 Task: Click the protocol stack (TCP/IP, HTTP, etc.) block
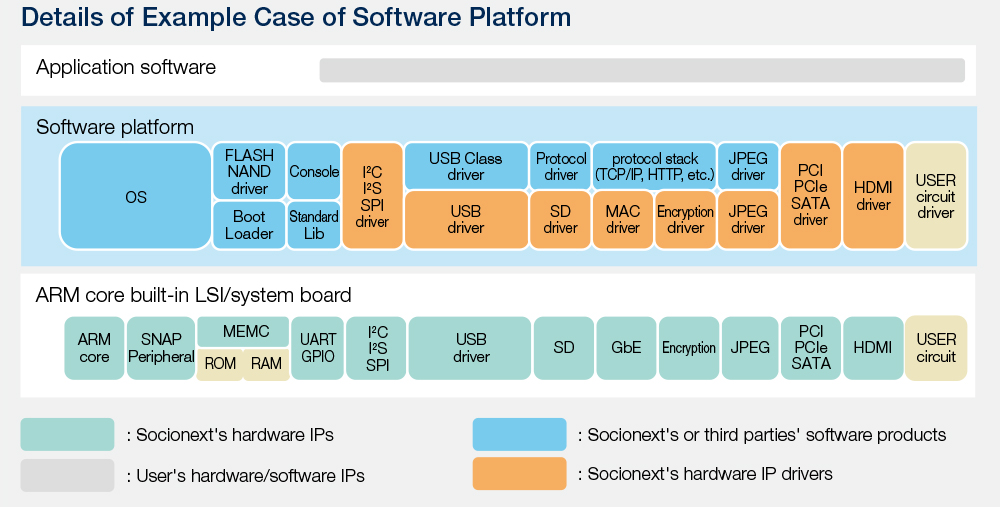654,166
